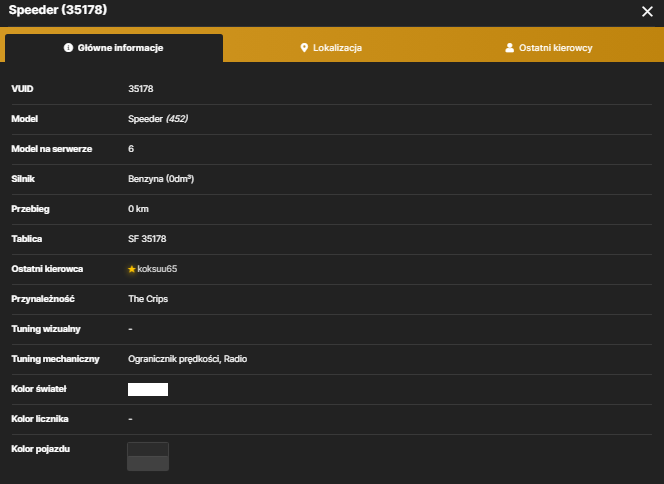Open last driver koksuu65 profile
This screenshot has width=664, height=484.
click(157, 269)
